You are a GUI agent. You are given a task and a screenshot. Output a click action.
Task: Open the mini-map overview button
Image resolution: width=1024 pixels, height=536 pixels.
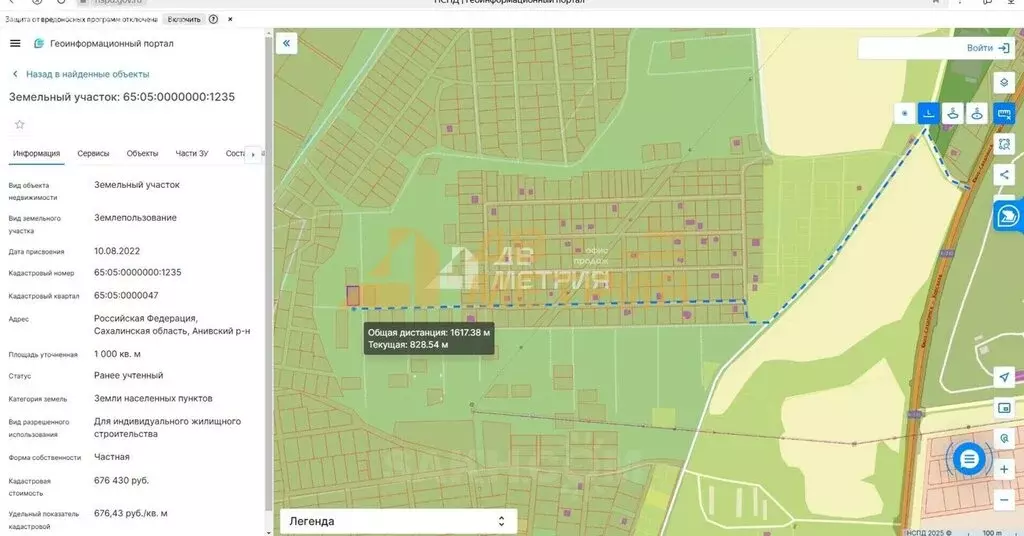1004,408
